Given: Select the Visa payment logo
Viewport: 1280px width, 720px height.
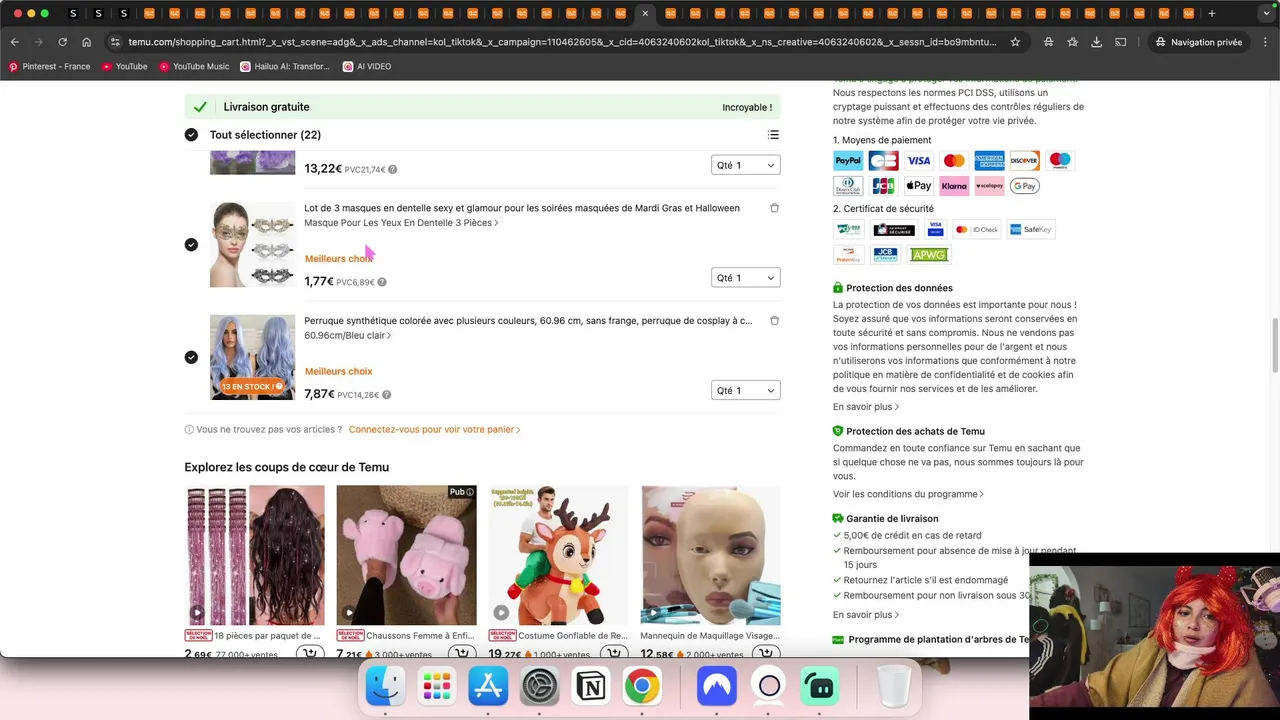Looking at the screenshot, I should [919, 161].
